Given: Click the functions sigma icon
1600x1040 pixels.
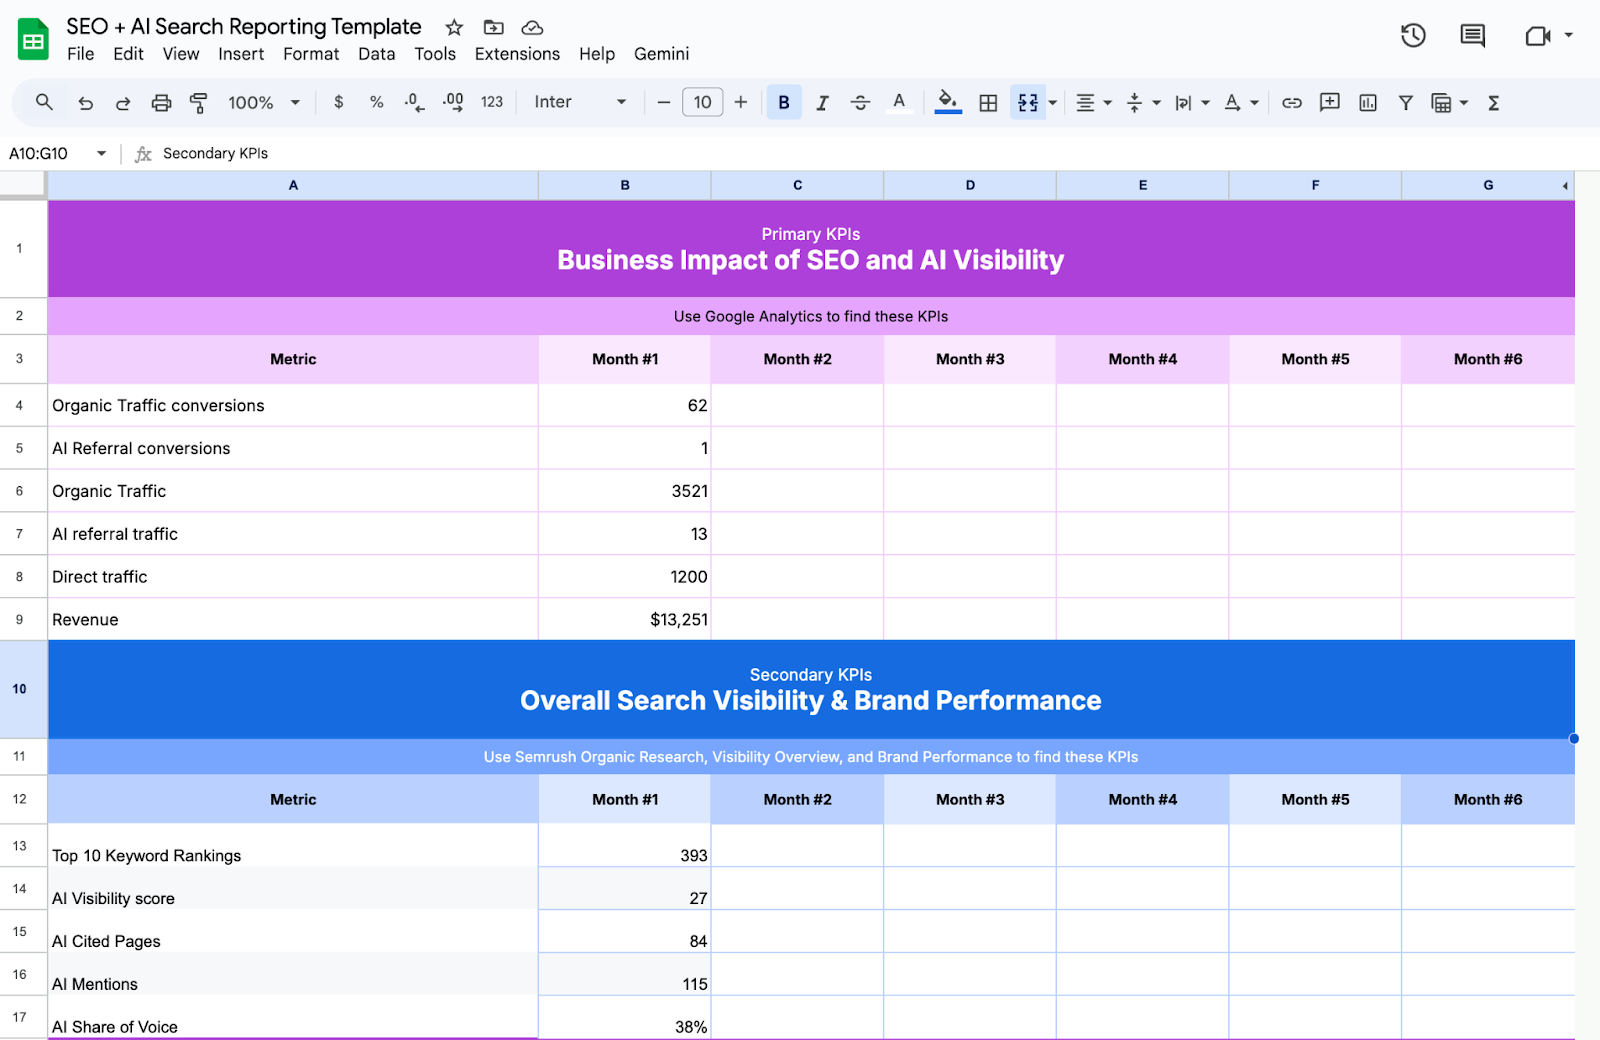Looking at the screenshot, I should (x=1494, y=102).
